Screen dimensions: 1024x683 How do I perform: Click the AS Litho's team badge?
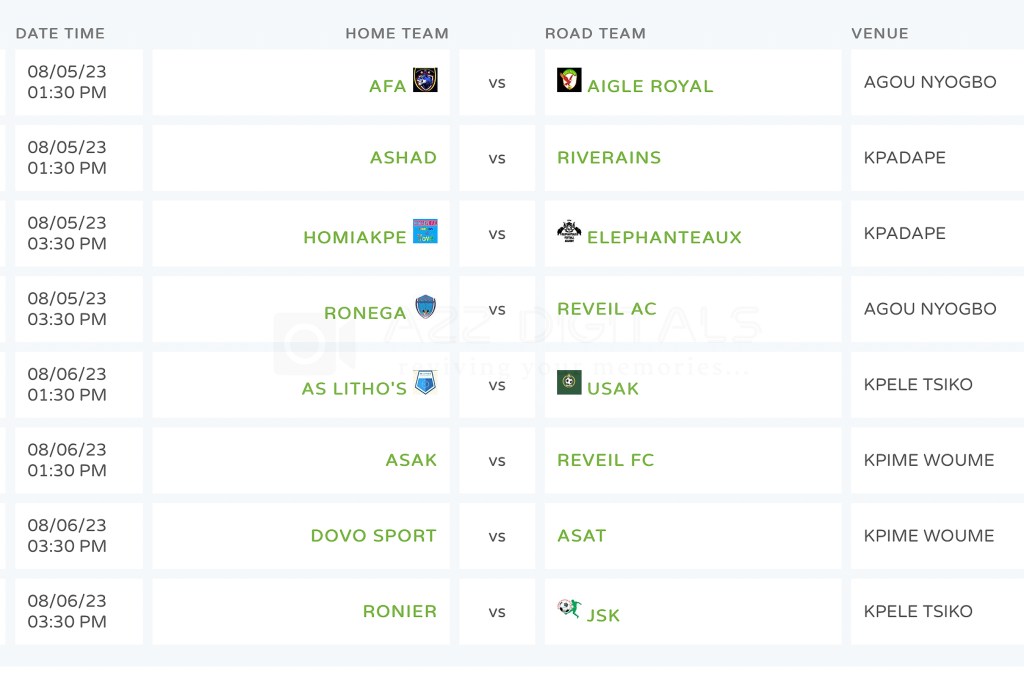tap(425, 382)
